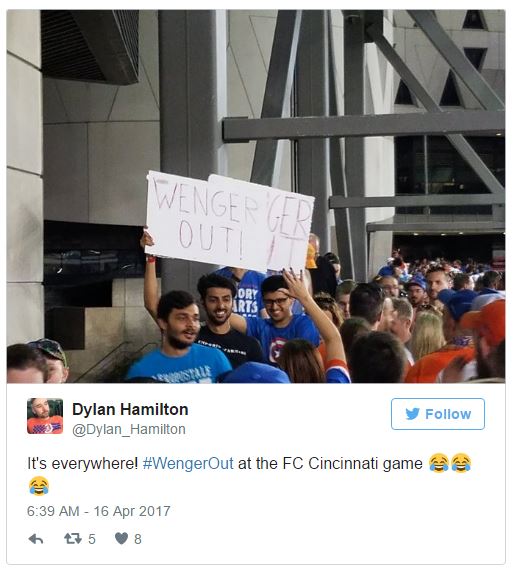Open the Dylan Hamilton display name link
This screenshot has height=572, width=515.
[130, 409]
